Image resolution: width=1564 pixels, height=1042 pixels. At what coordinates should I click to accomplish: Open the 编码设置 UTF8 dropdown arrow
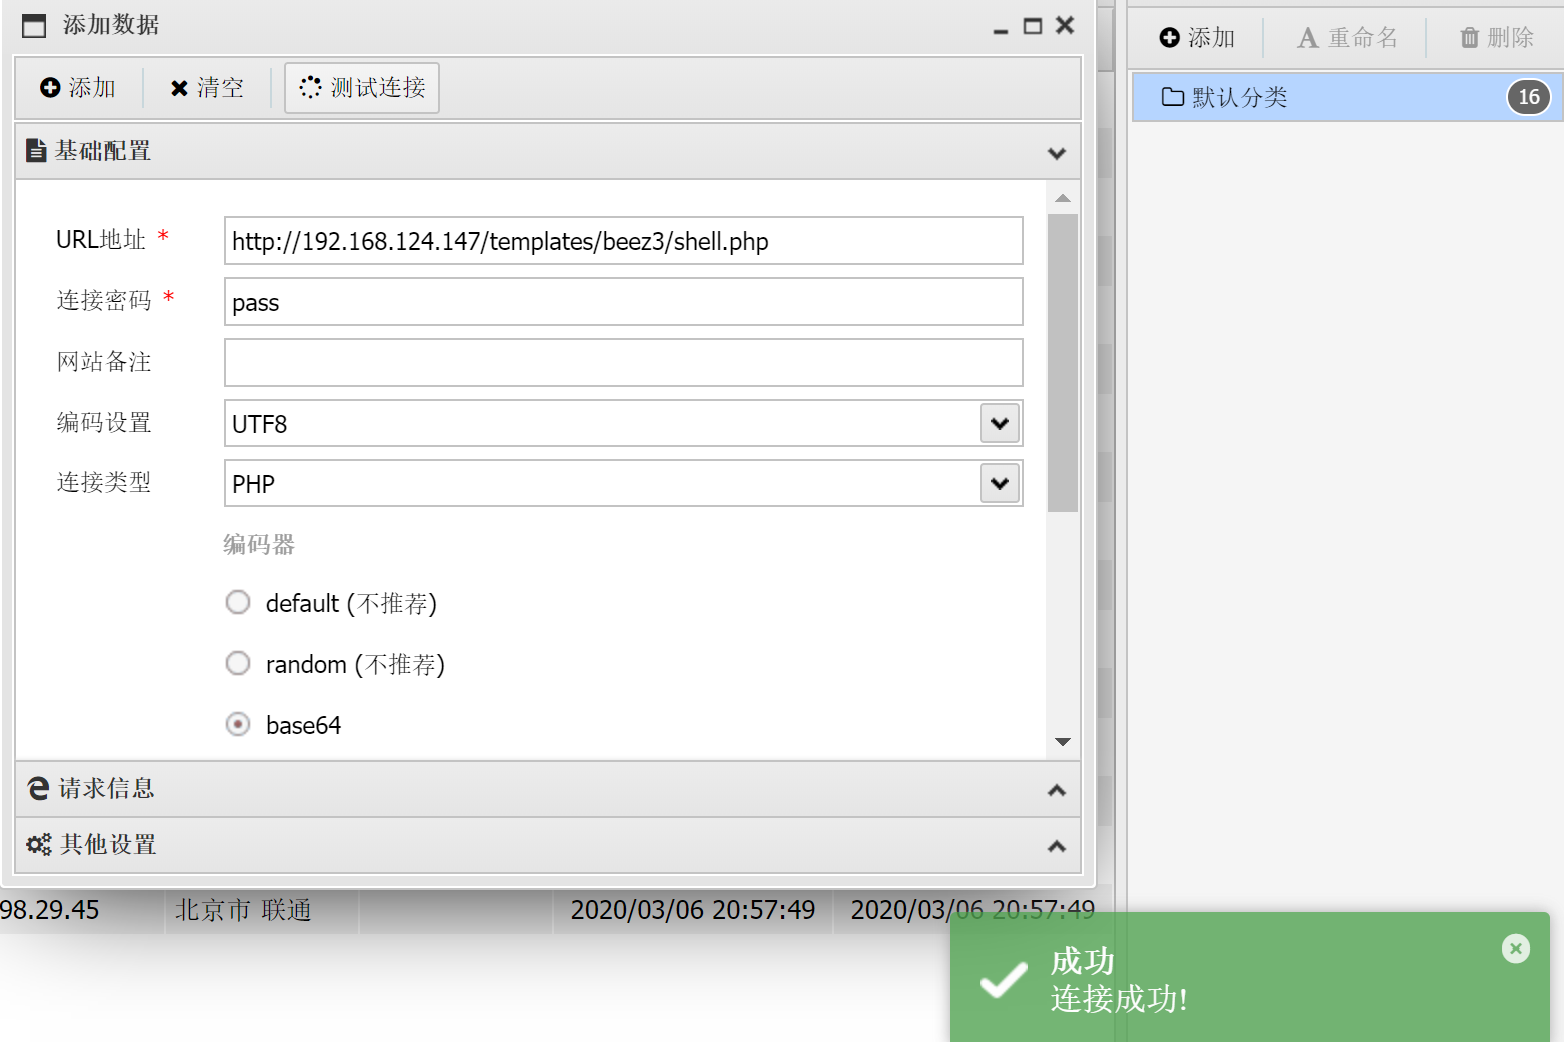(x=1000, y=423)
